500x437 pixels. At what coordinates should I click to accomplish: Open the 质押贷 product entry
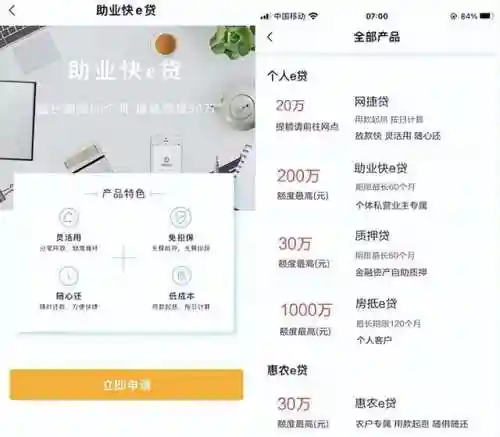click(377, 253)
